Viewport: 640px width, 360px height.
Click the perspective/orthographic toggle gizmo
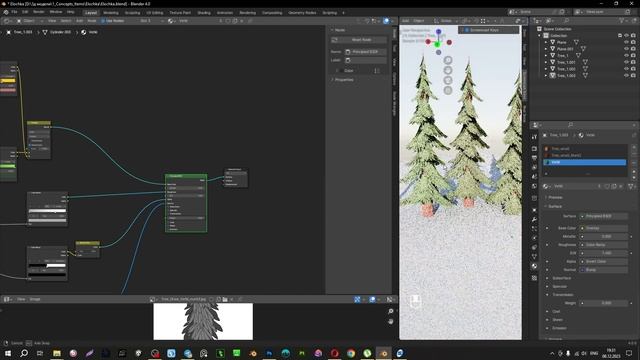(x=448, y=90)
